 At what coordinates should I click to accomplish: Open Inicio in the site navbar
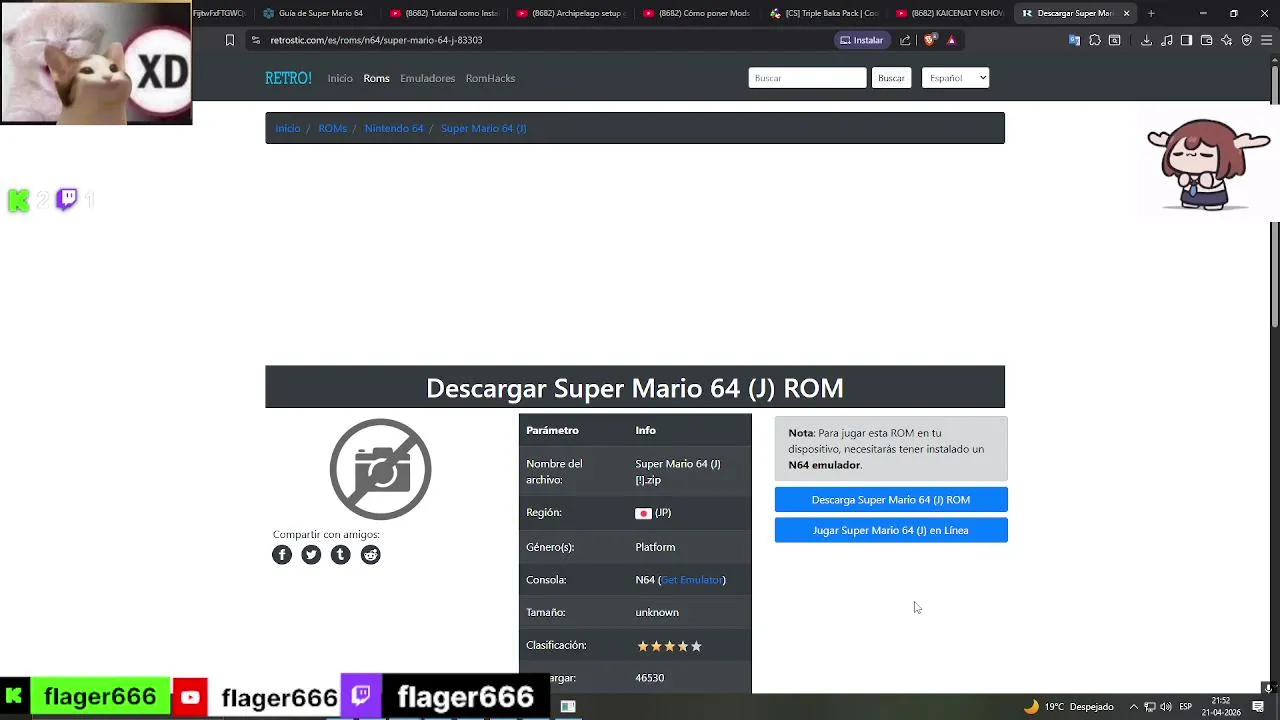tap(340, 78)
